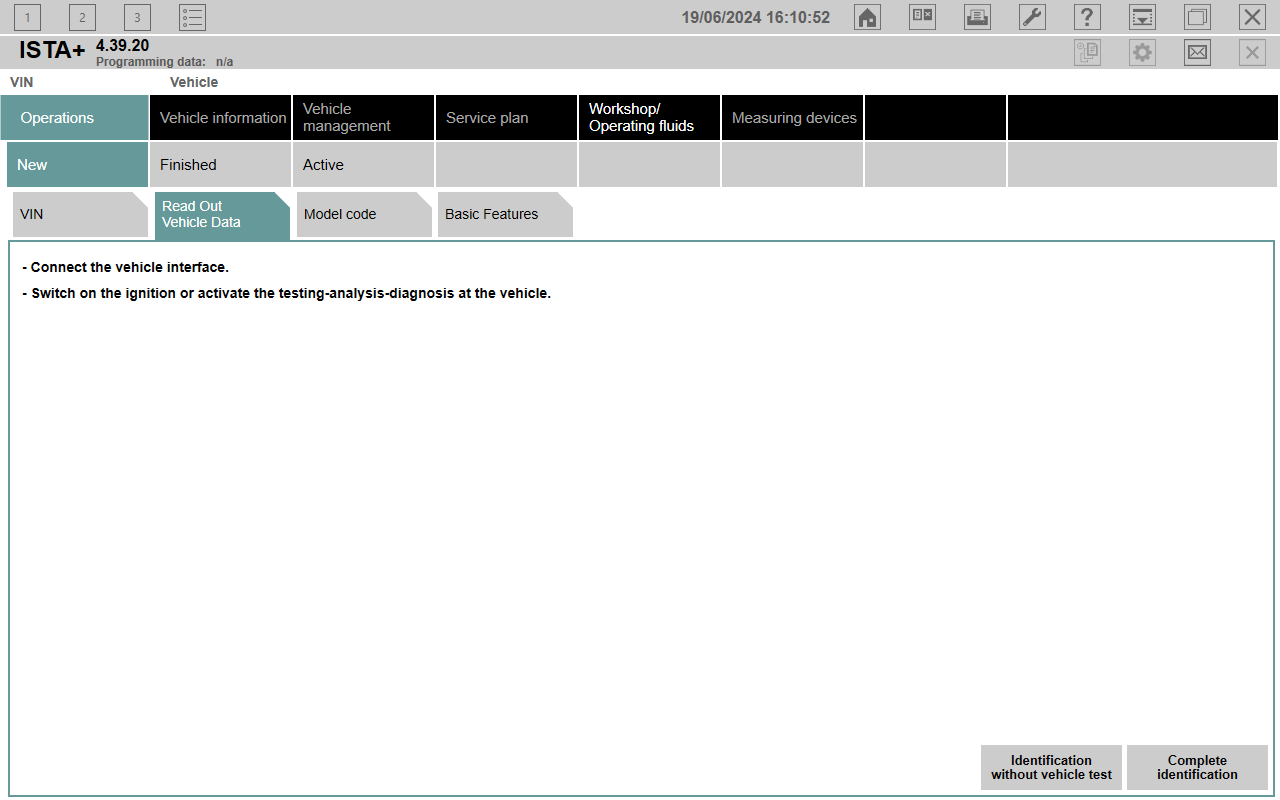Open the wrench administration icon
The image size is (1280, 800).
[x=1032, y=17]
